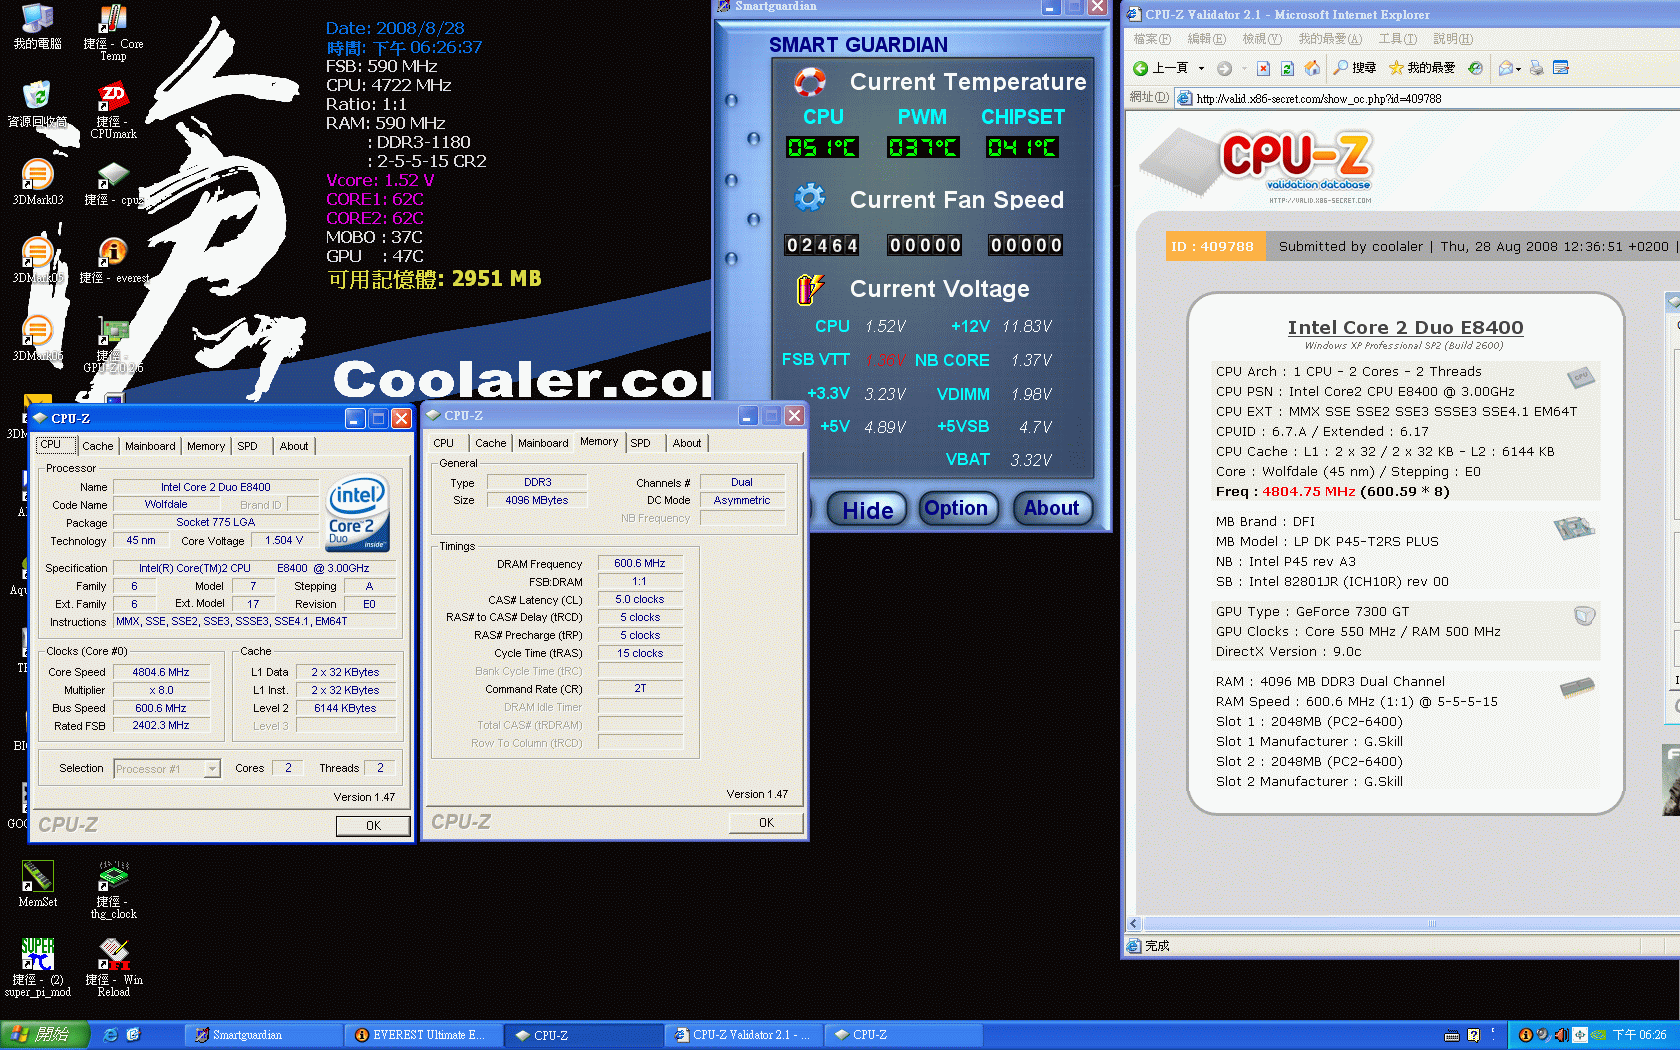Screen dimensions: 1680x1050
Task: Click Windows Start button
Action: click(45, 1035)
